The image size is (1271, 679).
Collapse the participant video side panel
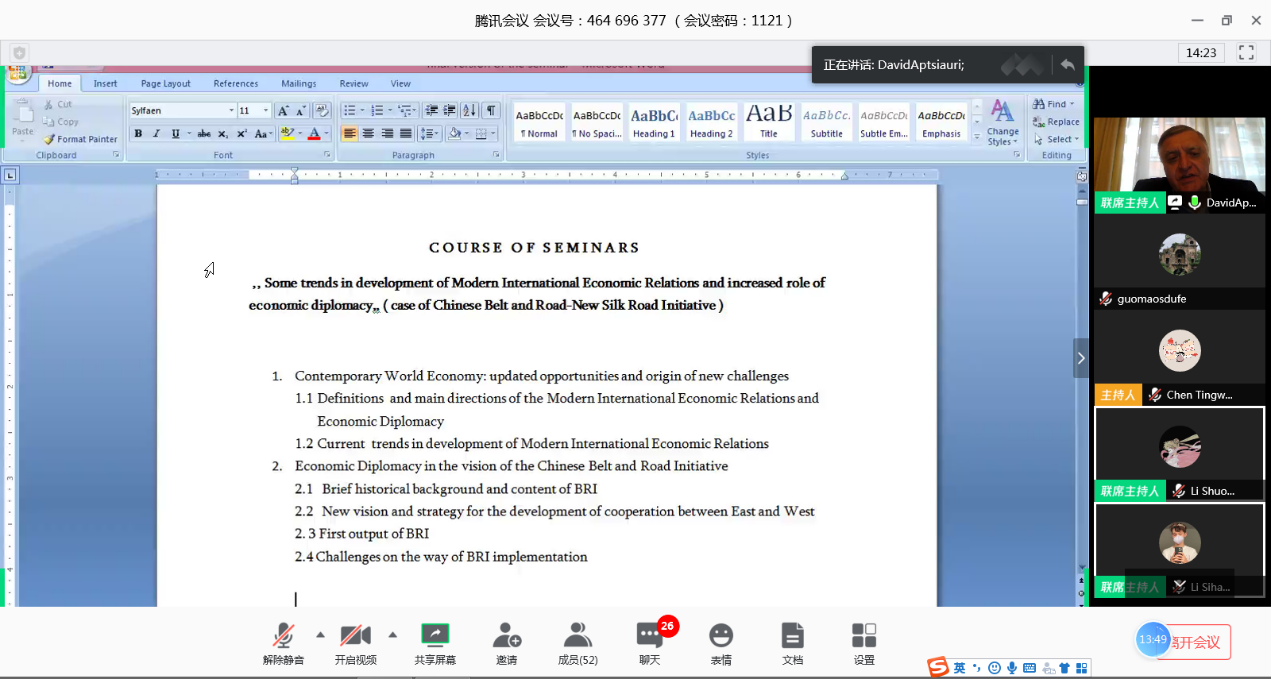pos(1080,358)
